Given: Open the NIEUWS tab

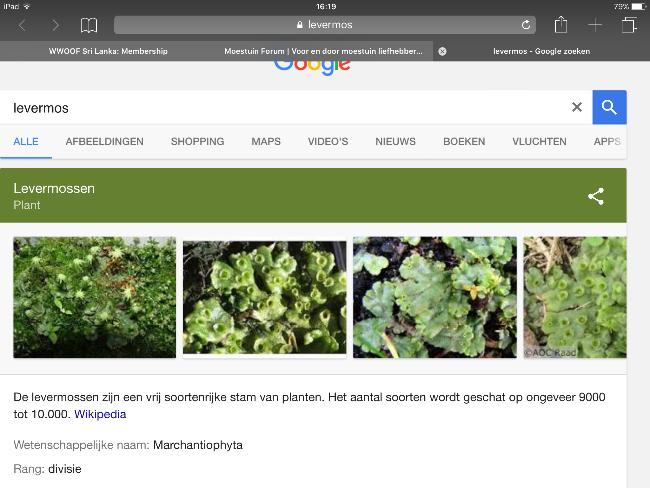Looking at the screenshot, I should coord(395,141).
